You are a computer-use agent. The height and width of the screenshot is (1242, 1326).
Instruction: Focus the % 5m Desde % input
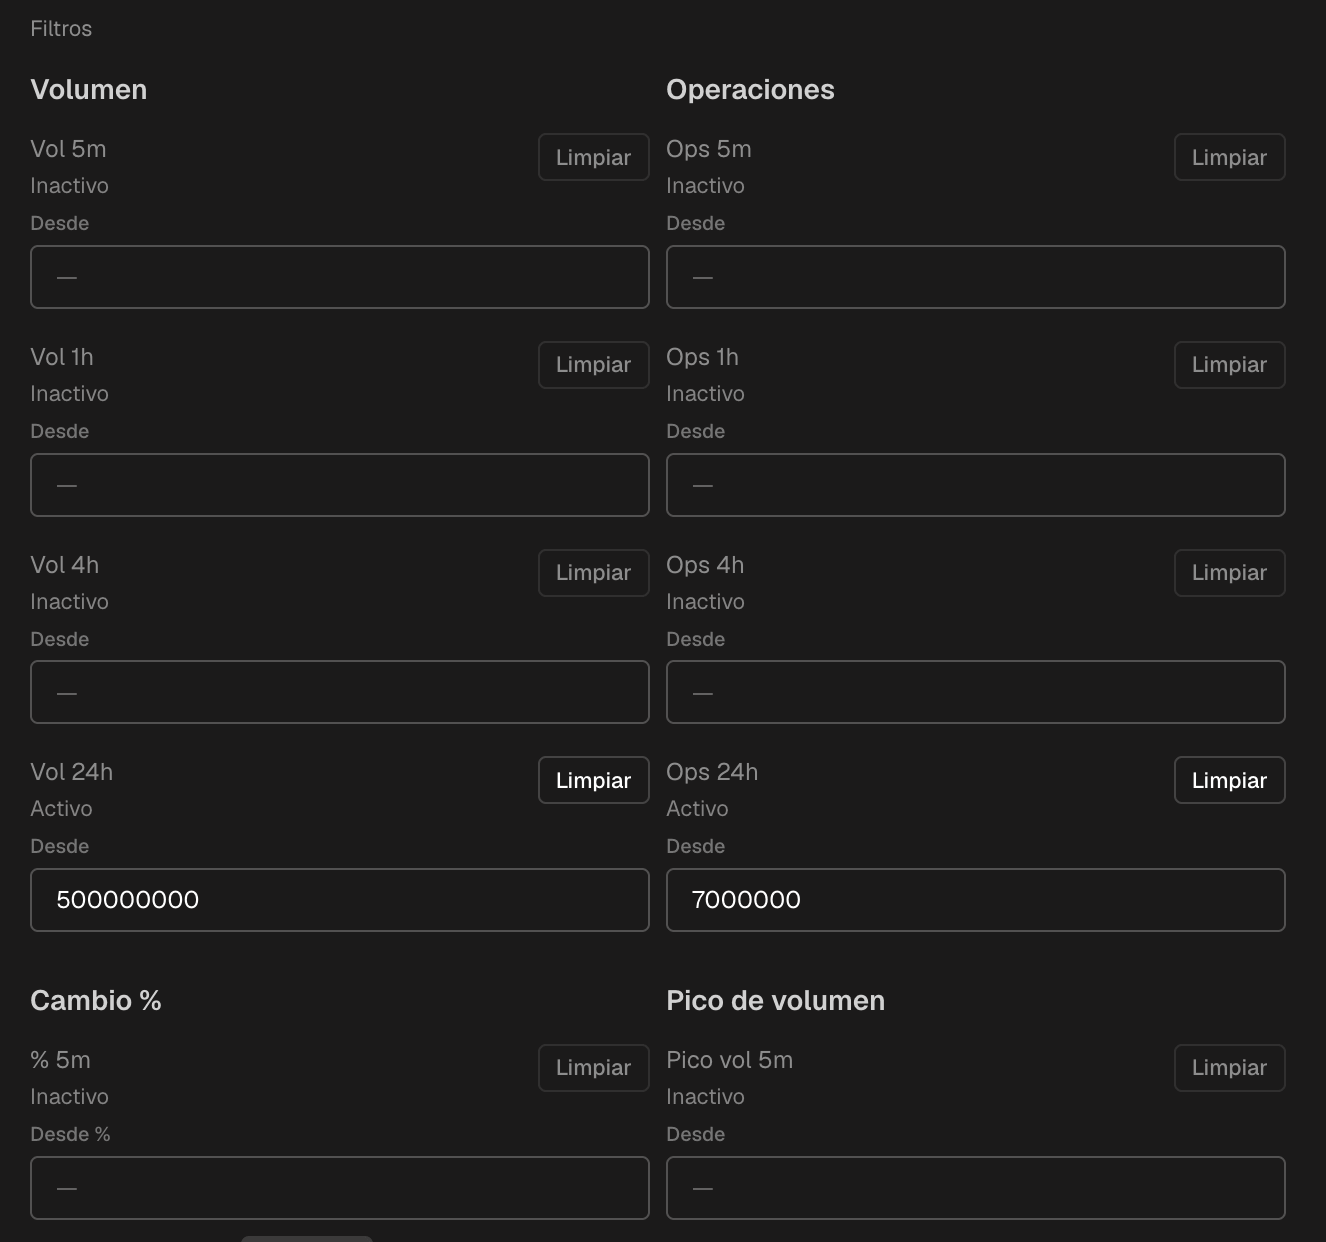pos(340,1188)
